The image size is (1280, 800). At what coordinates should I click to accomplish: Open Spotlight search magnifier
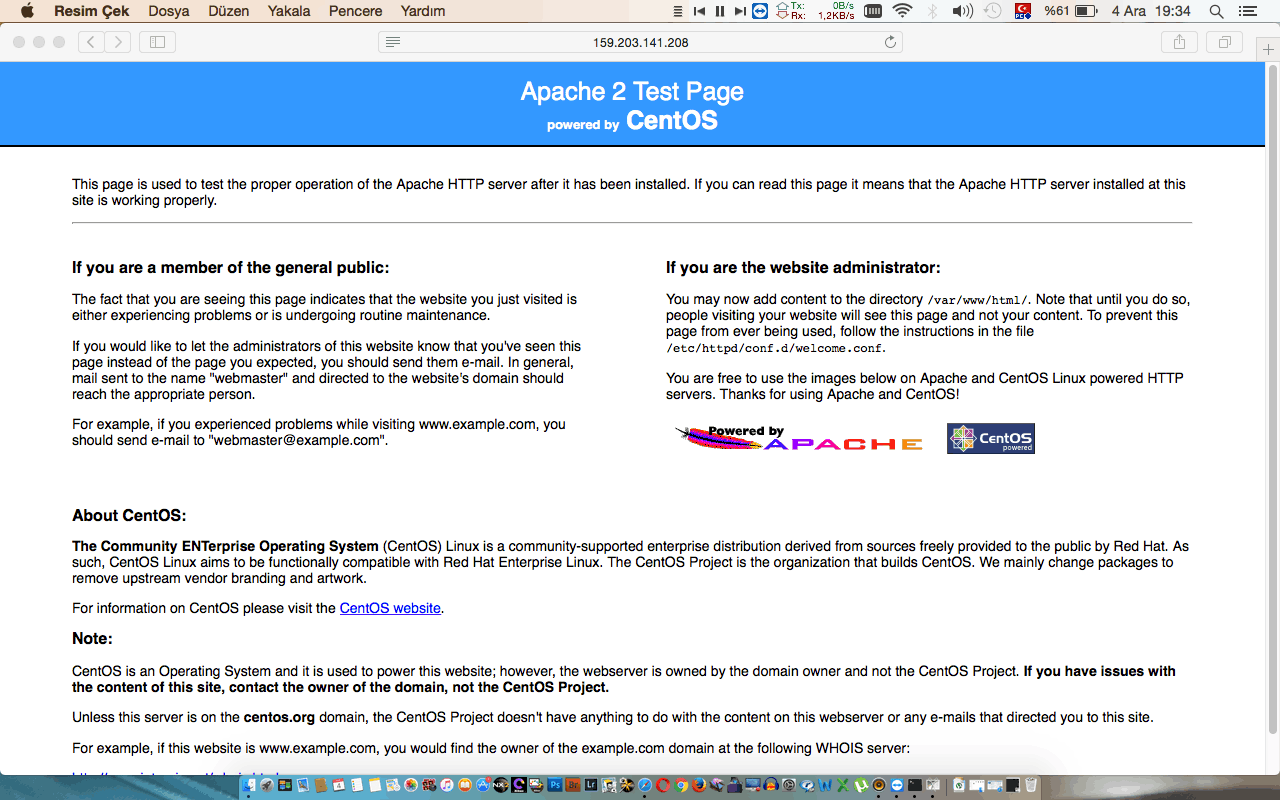(x=1216, y=11)
